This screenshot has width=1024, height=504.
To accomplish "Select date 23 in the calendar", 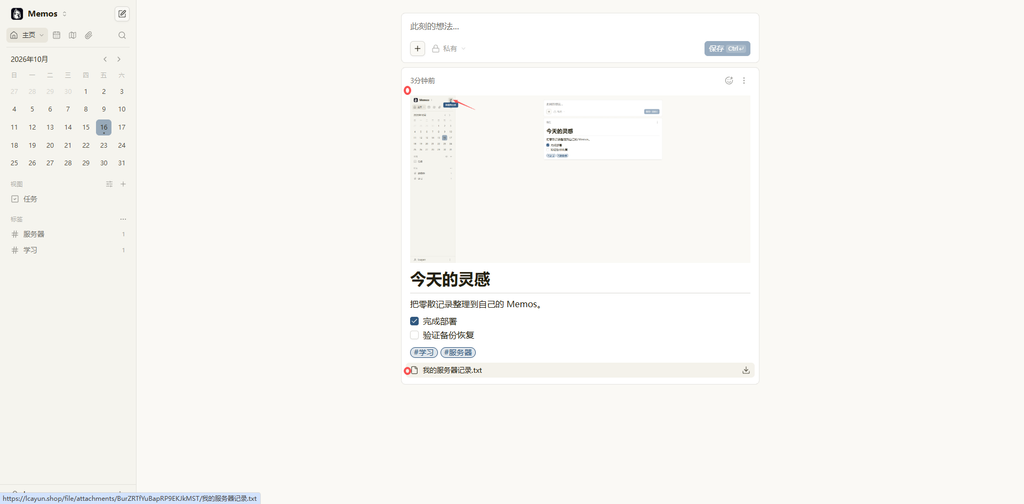I will (x=104, y=145).
